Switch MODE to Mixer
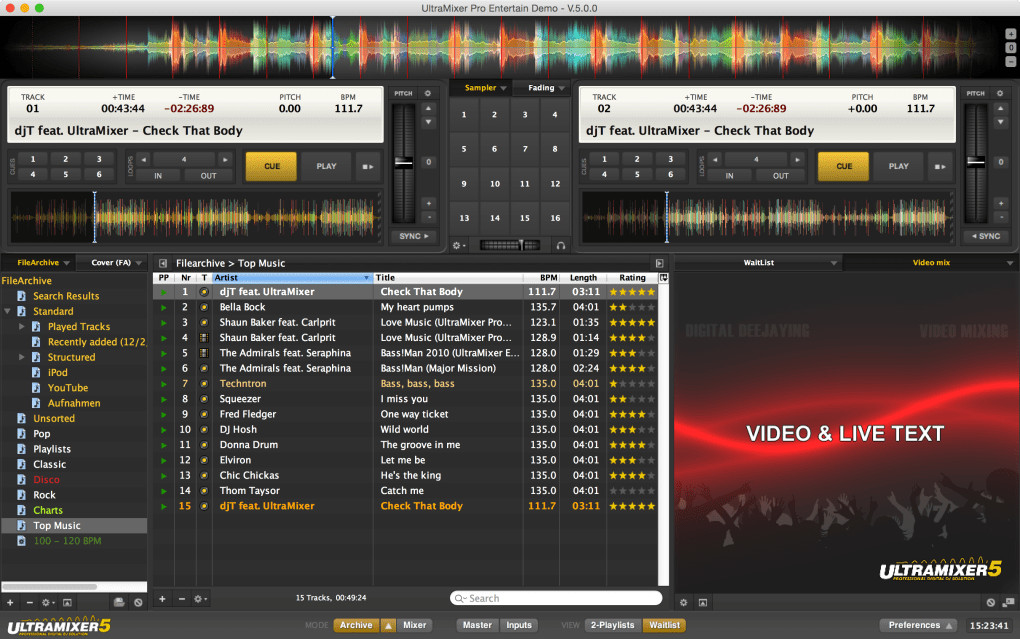1020x639 pixels. pyautogui.click(x=414, y=625)
